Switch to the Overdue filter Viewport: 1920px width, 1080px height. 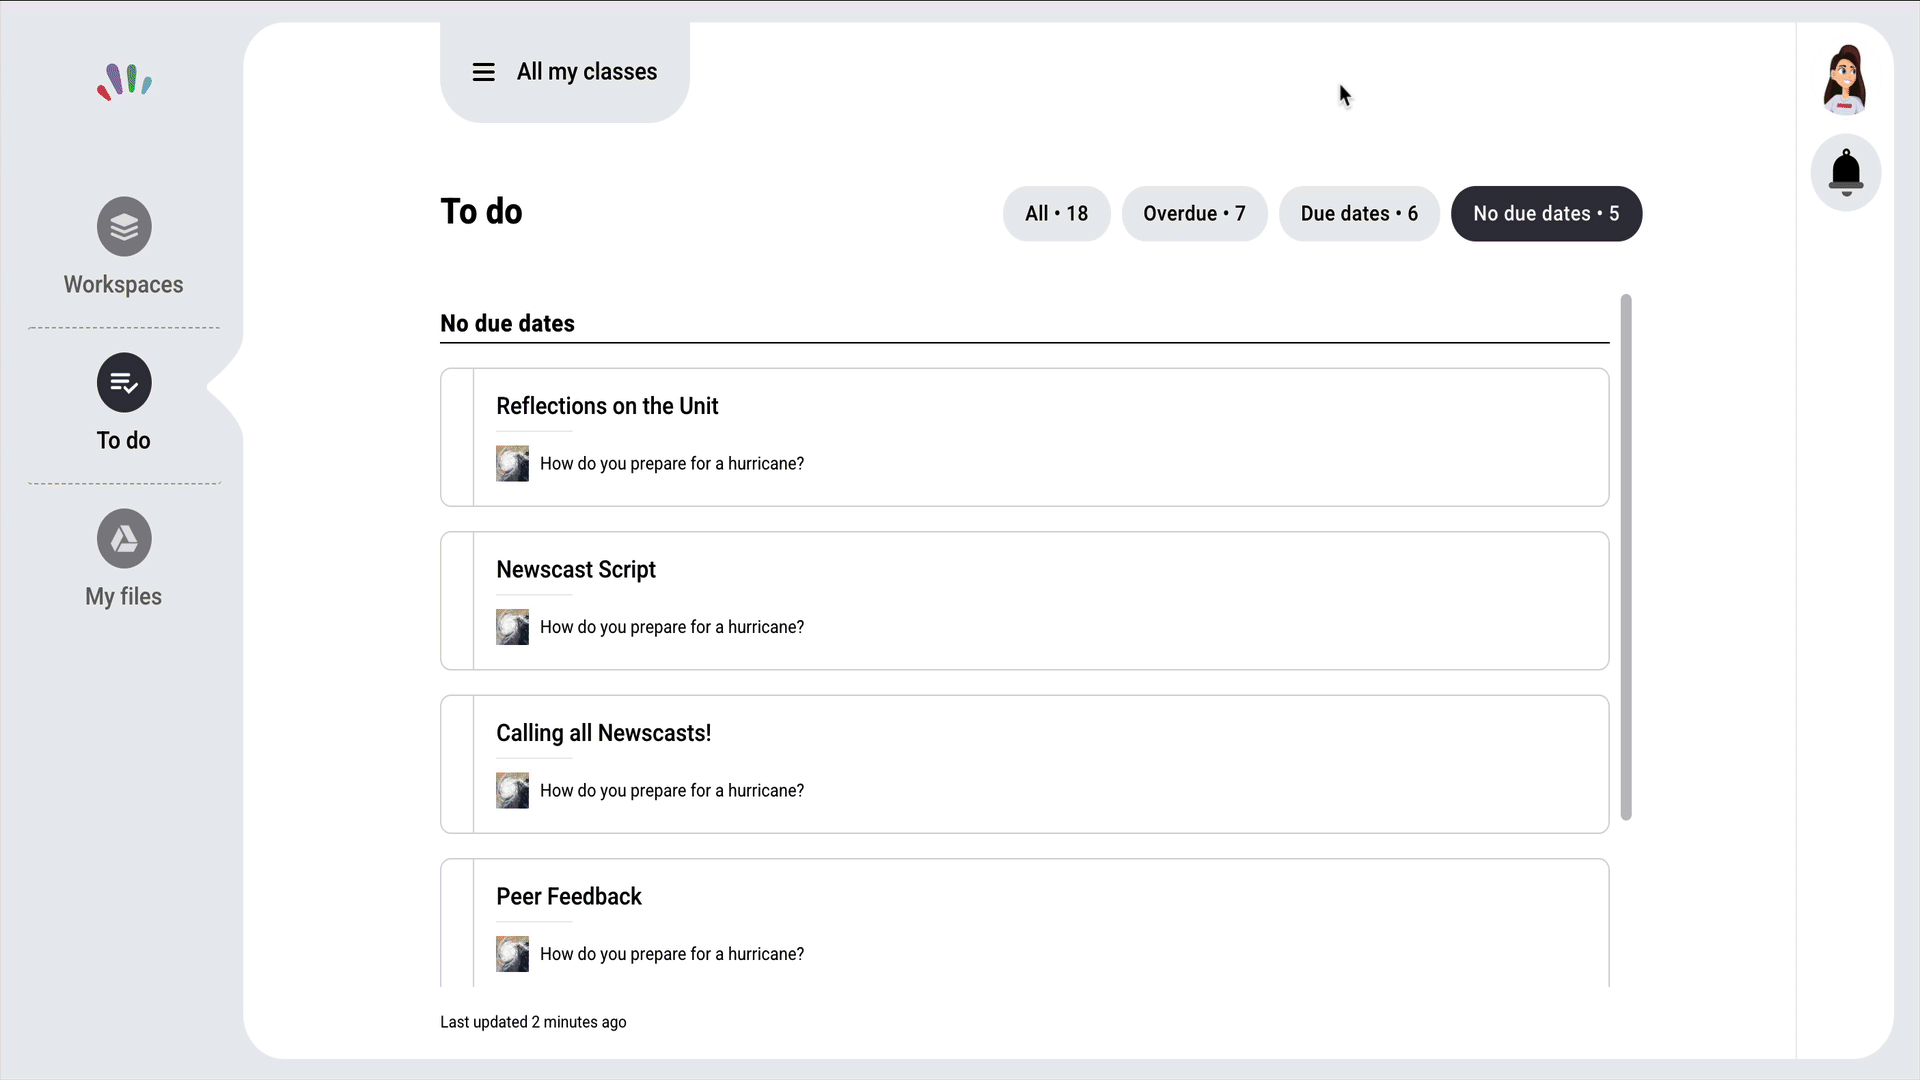click(x=1194, y=213)
